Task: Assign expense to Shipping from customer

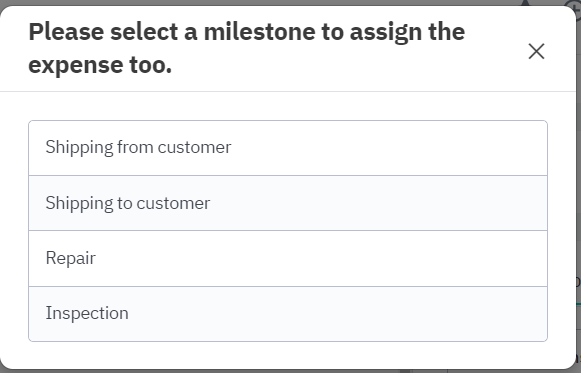Action: click(288, 148)
